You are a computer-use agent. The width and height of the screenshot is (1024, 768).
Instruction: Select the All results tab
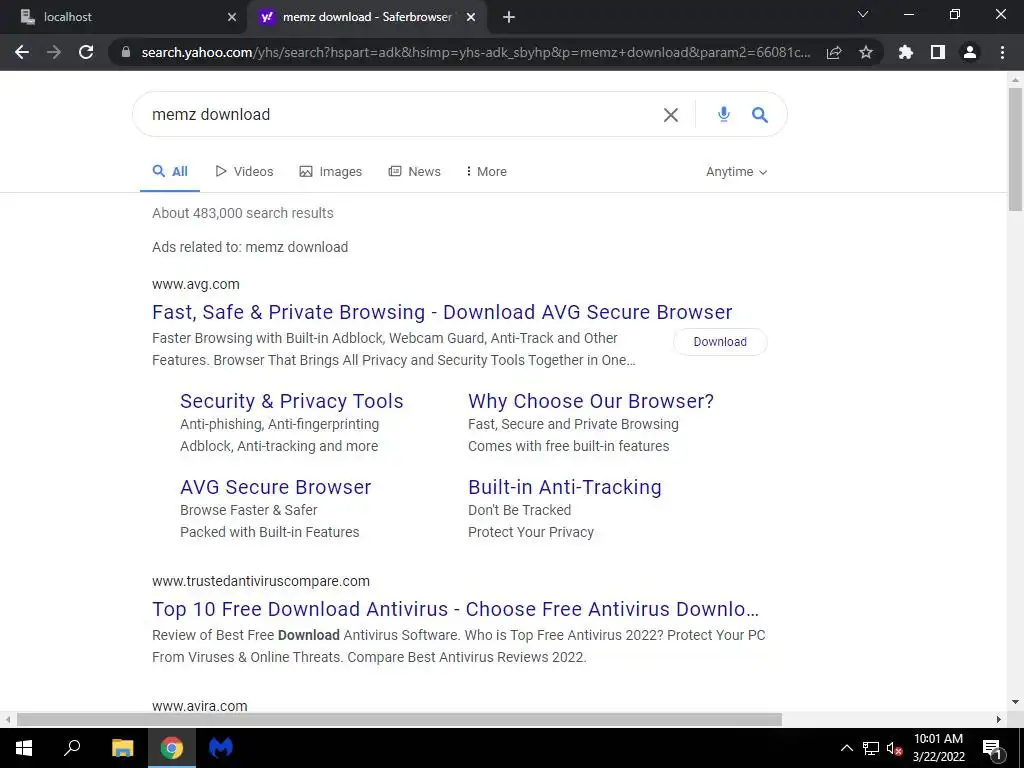click(170, 172)
